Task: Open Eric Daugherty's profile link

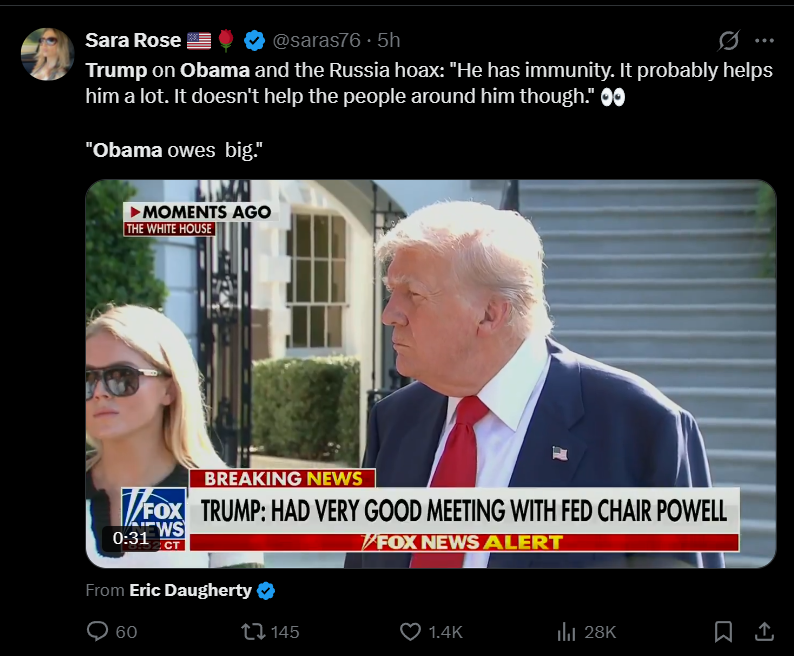Action: [190, 590]
